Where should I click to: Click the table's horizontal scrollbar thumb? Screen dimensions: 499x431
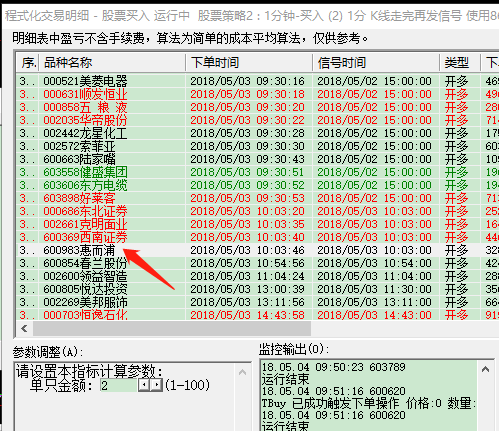click(172, 329)
